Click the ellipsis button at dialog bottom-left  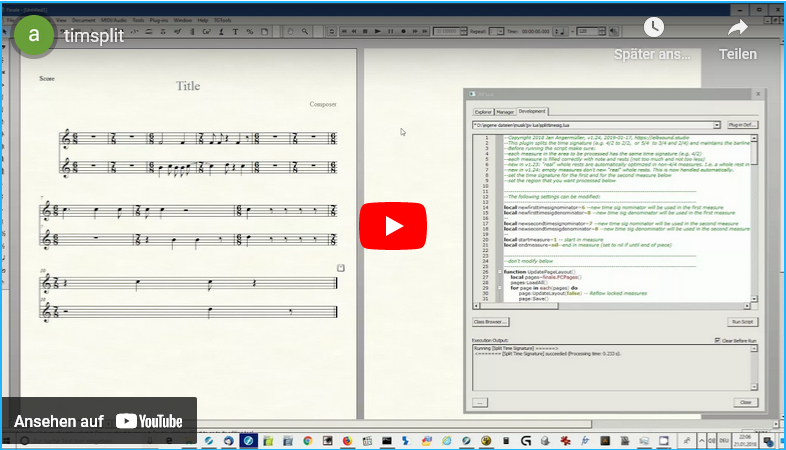click(480, 401)
